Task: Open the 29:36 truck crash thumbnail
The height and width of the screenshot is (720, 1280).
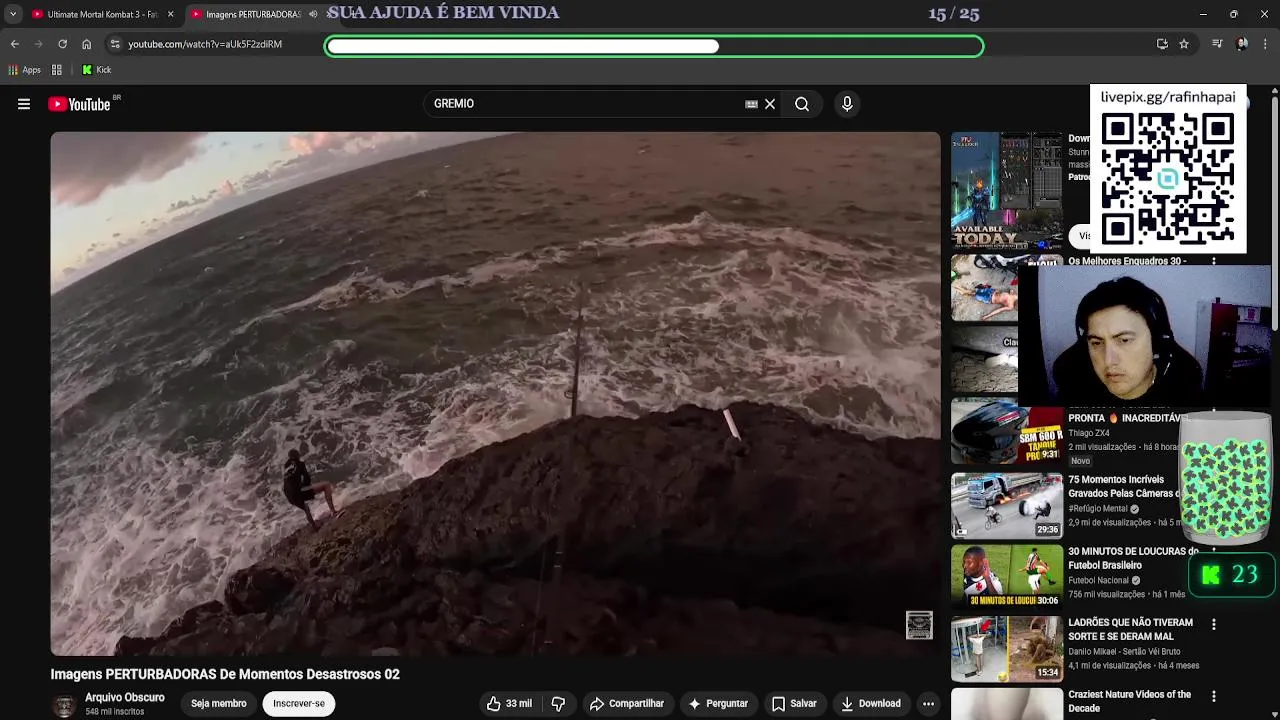Action: click(x=1006, y=505)
